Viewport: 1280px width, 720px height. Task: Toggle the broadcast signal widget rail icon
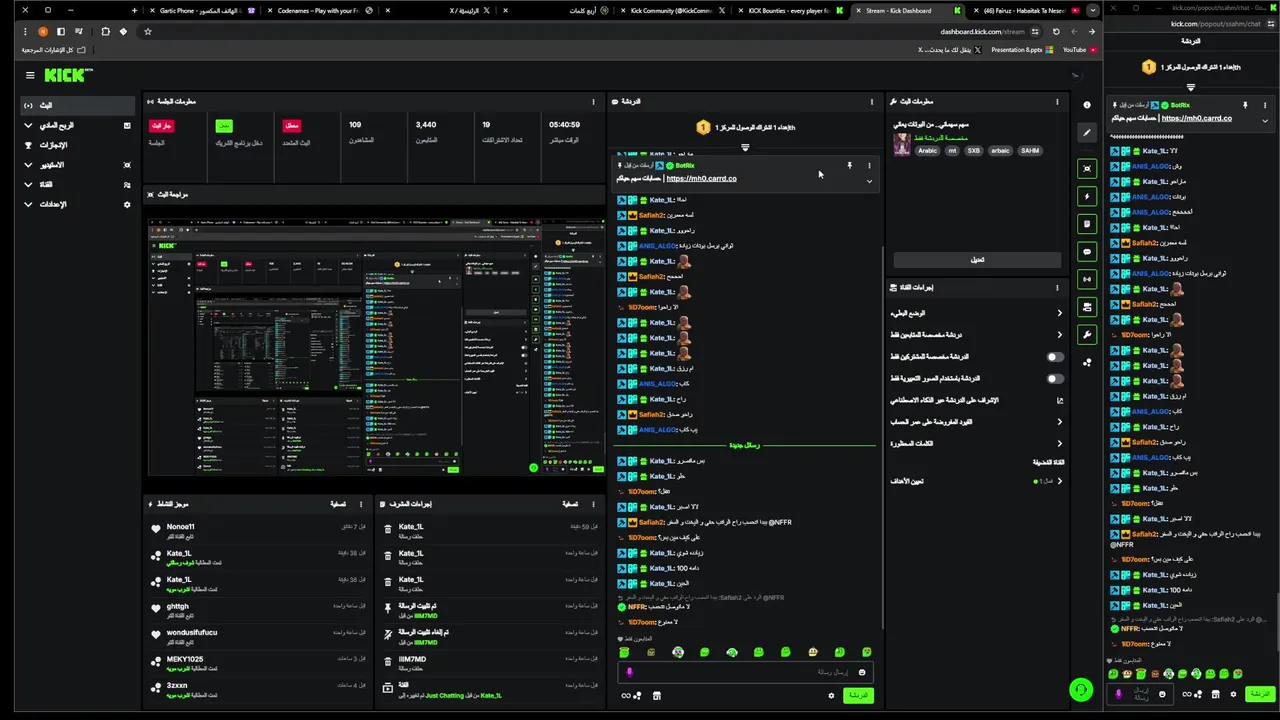1087,279
